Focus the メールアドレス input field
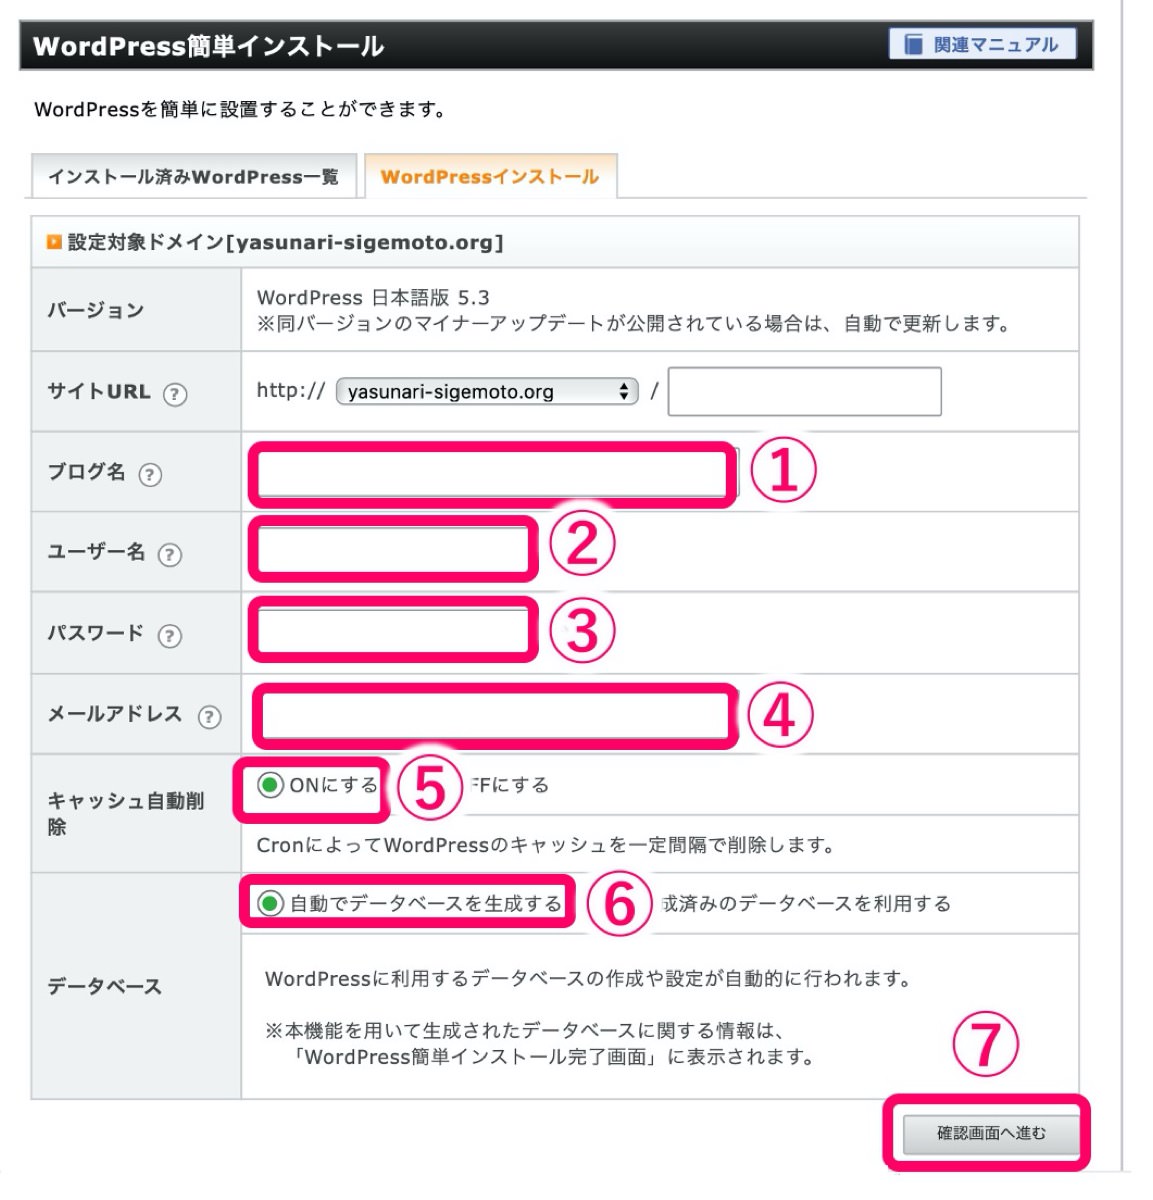1153x1200 pixels. pos(495,716)
